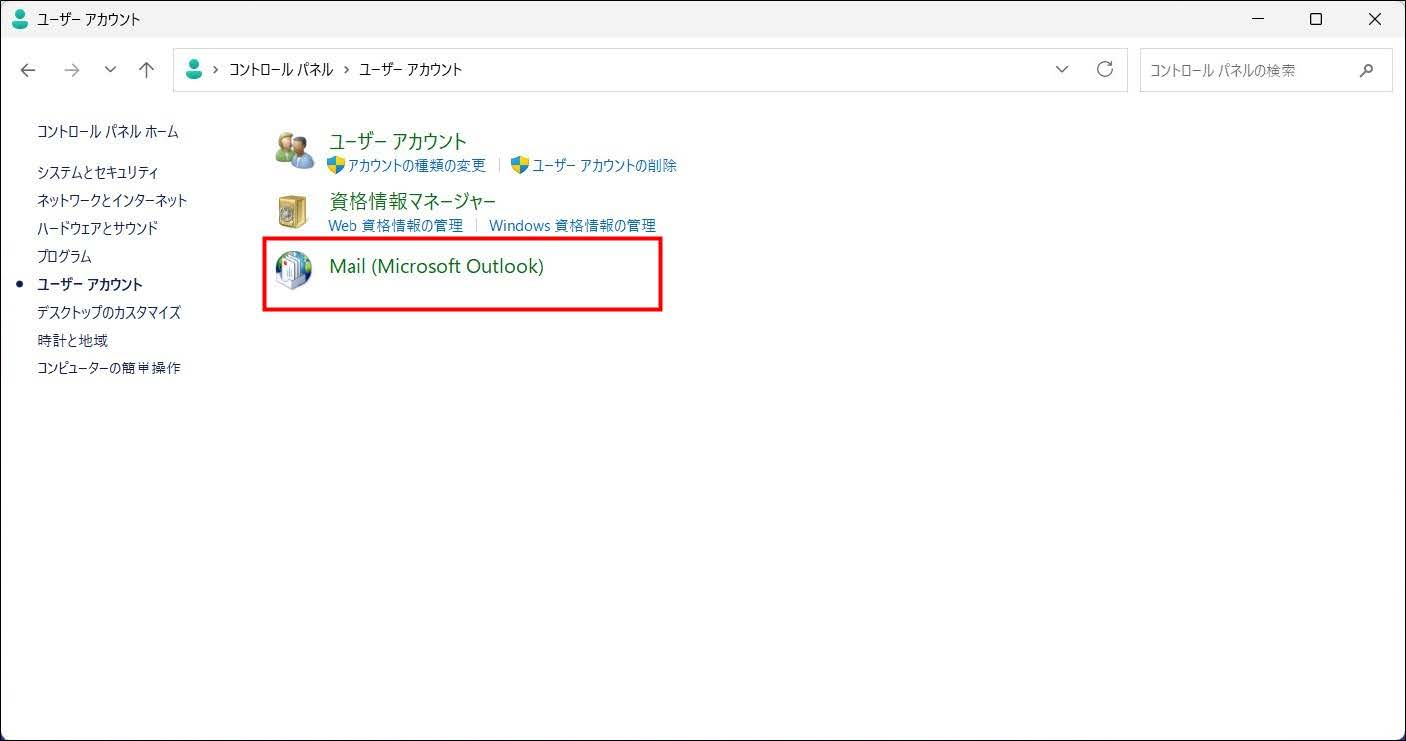Close the ユーザー アカウント window

pos(1375,19)
